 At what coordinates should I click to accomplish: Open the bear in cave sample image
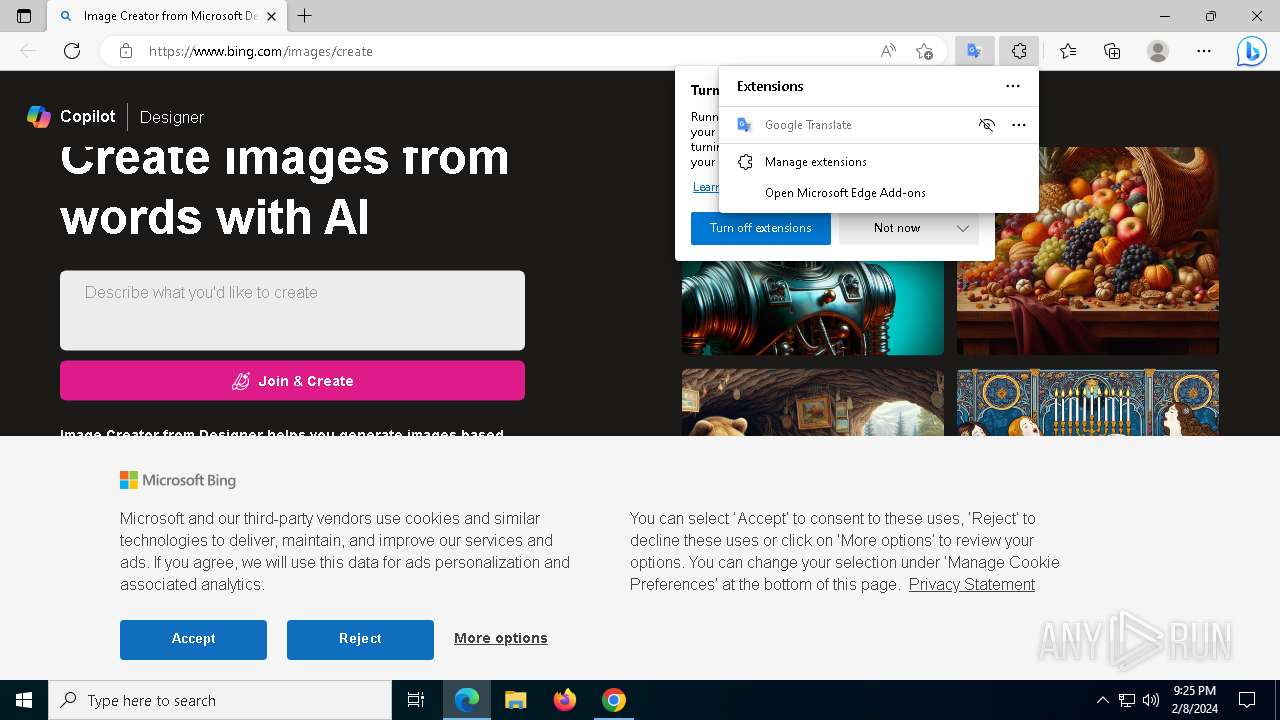click(x=813, y=403)
